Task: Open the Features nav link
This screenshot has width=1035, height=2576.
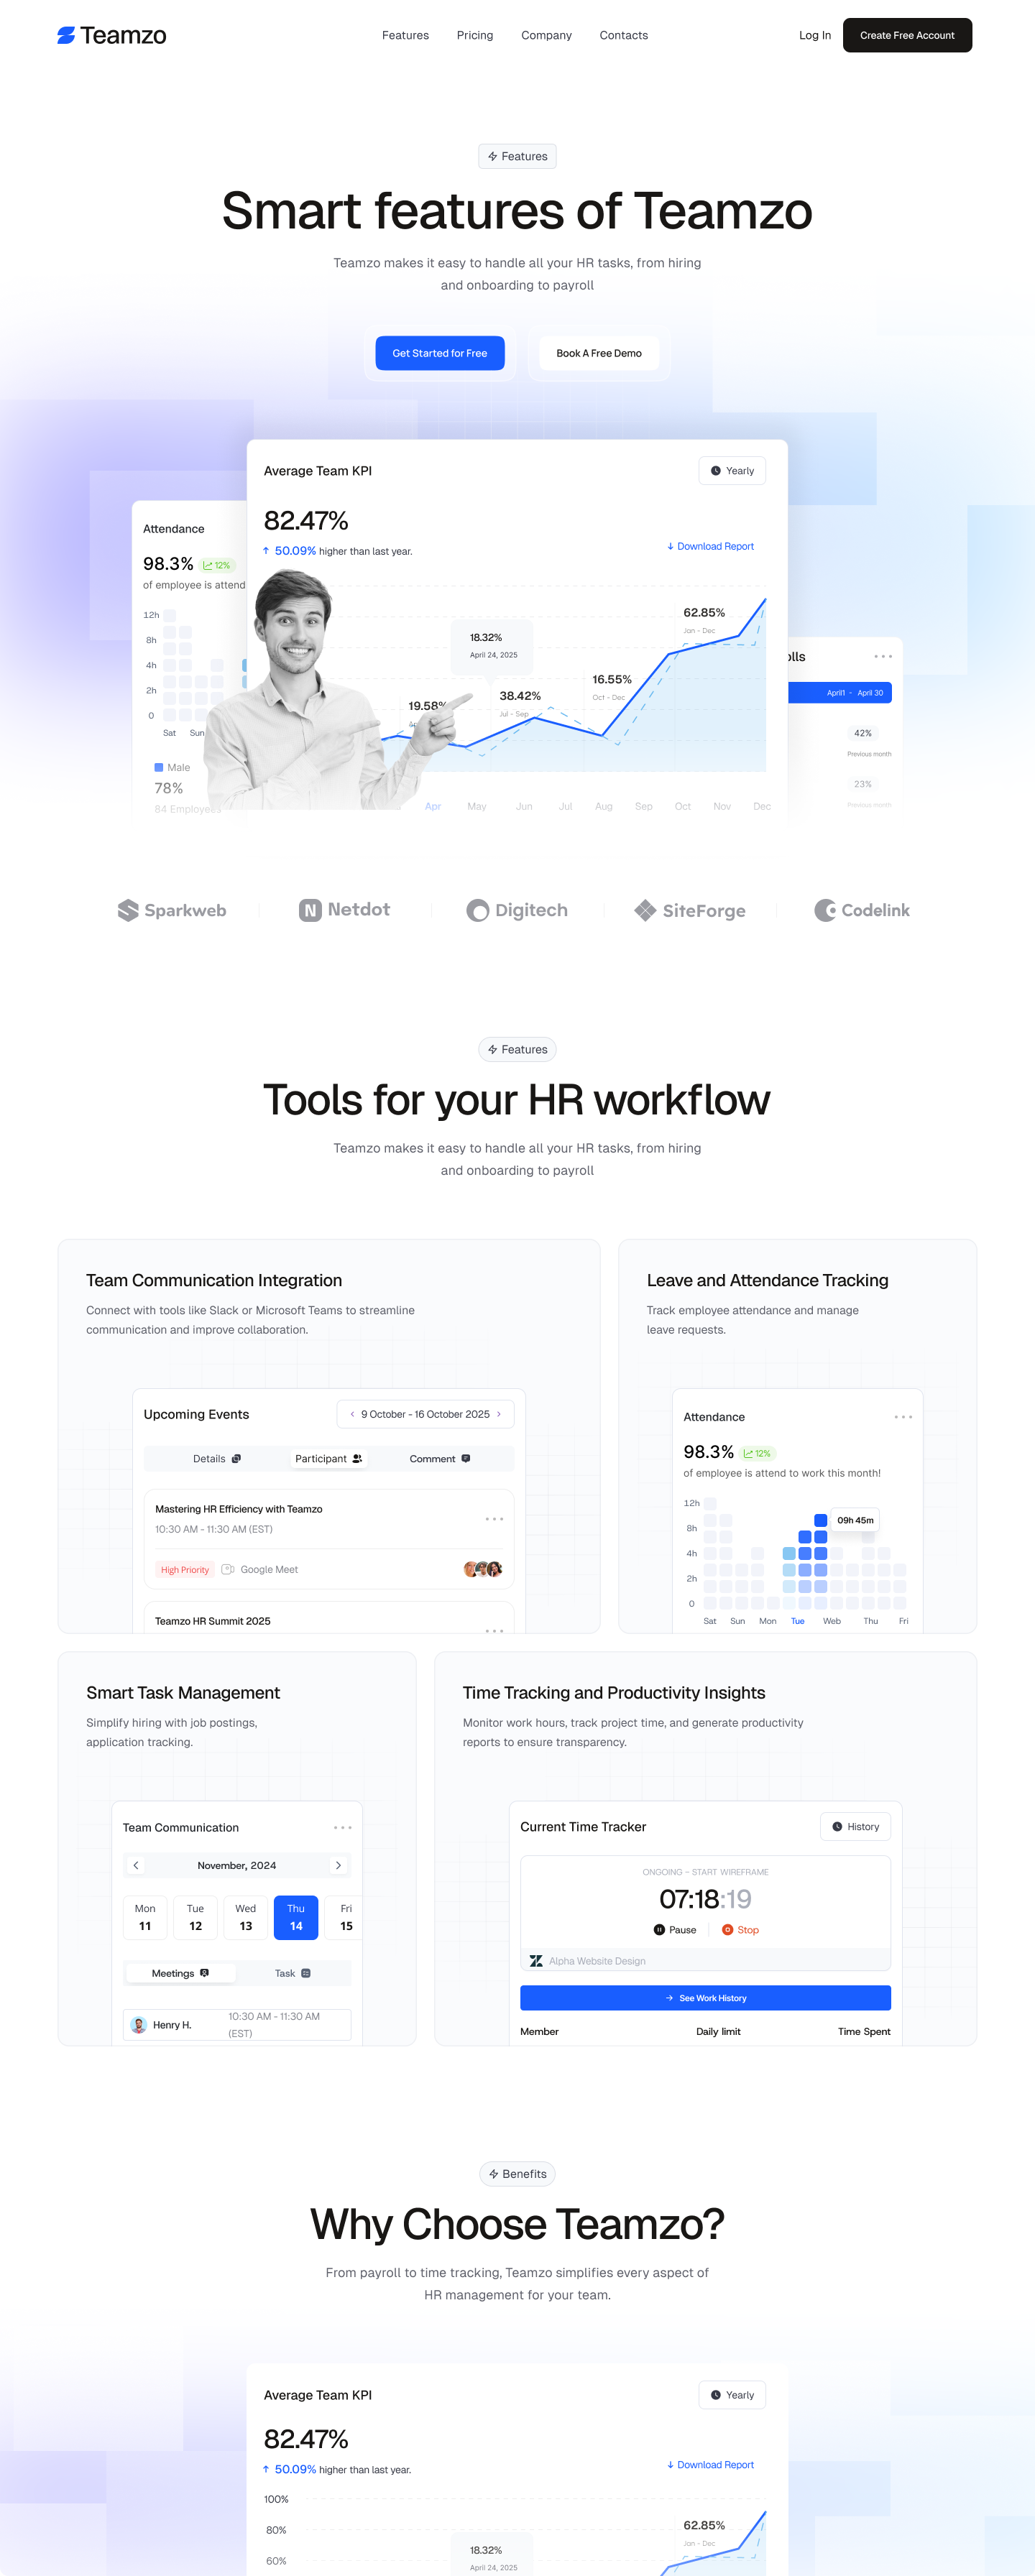Action: pyautogui.click(x=405, y=35)
